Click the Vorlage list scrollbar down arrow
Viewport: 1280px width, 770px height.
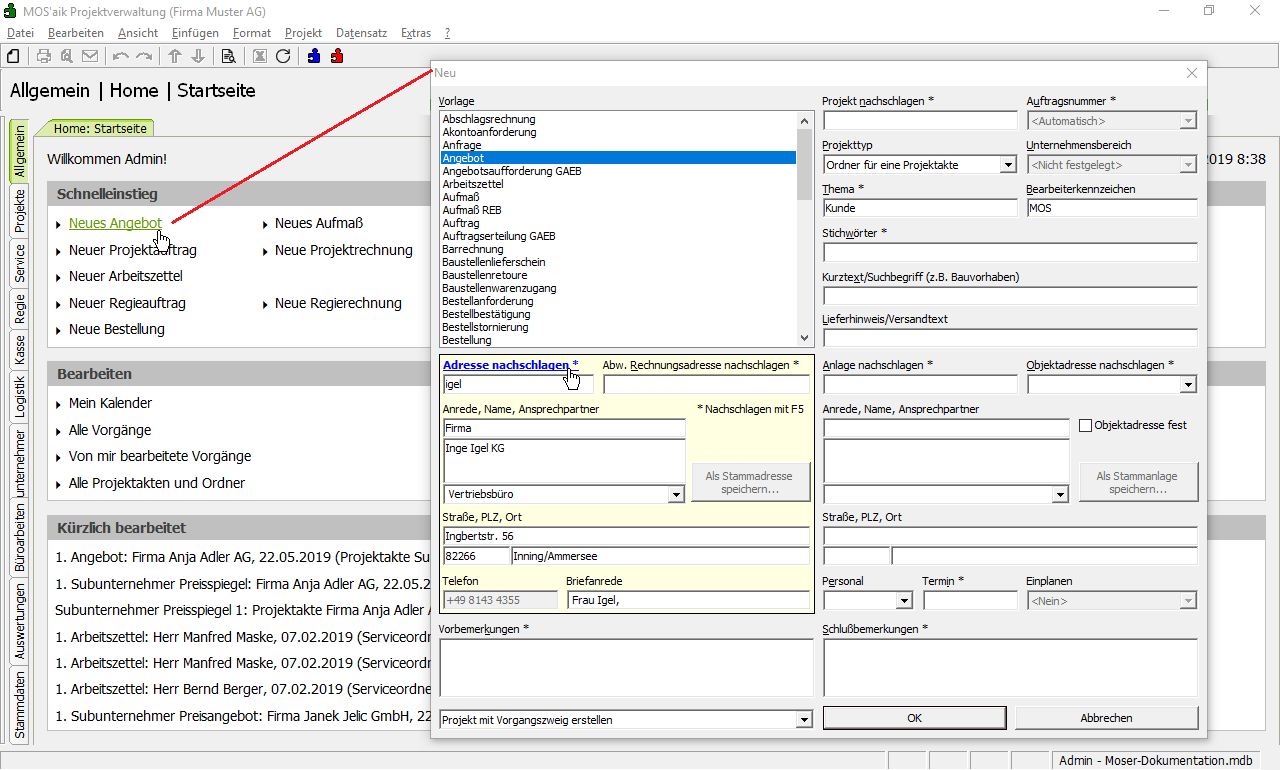pos(805,339)
